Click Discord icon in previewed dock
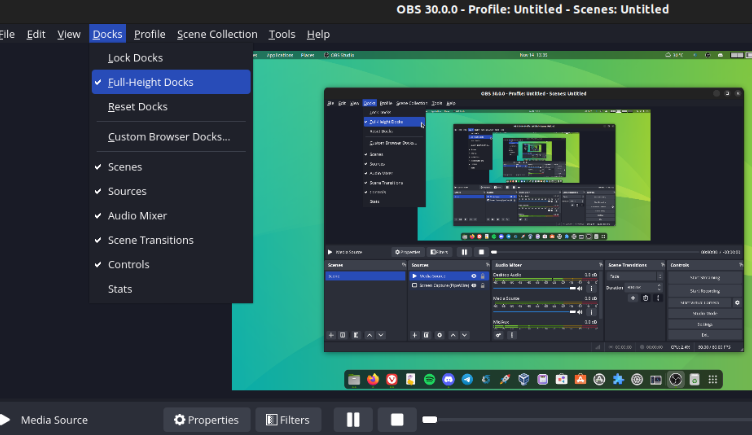The image size is (752, 435). point(448,380)
